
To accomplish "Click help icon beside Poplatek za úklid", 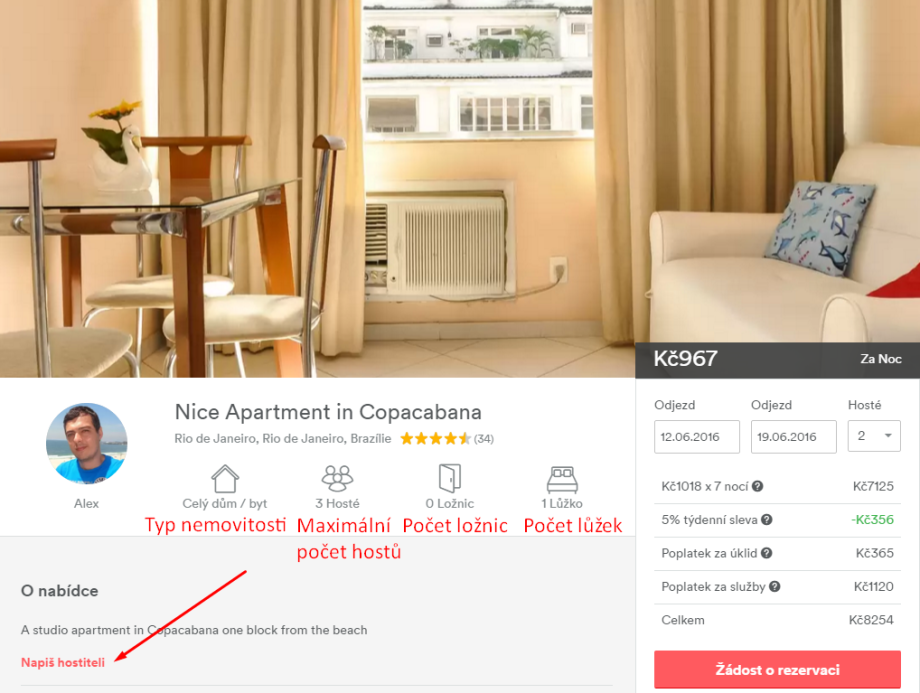I will coord(766,553).
